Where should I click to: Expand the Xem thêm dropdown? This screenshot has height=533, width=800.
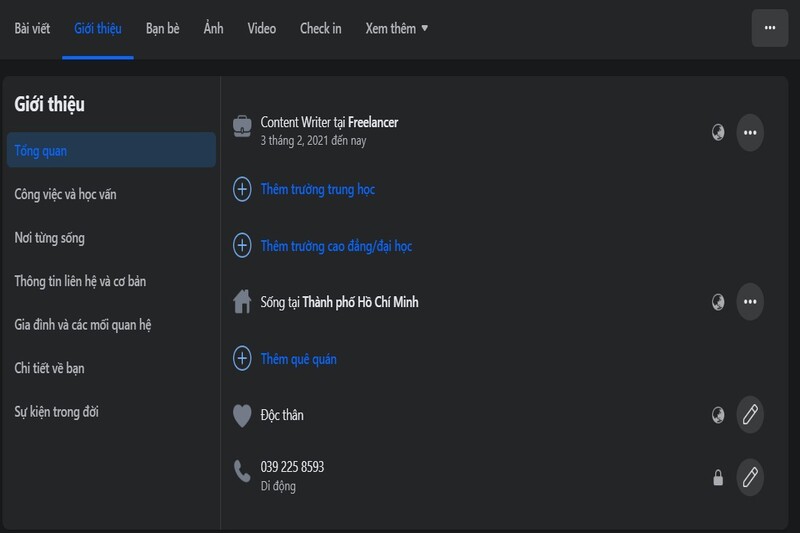coord(397,28)
